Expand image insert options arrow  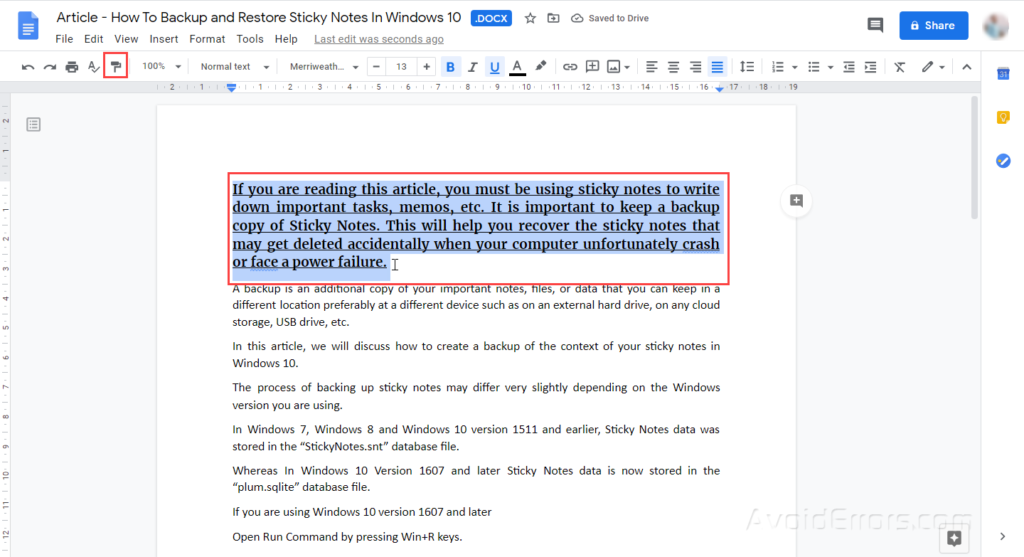click(x=627, y=67)
